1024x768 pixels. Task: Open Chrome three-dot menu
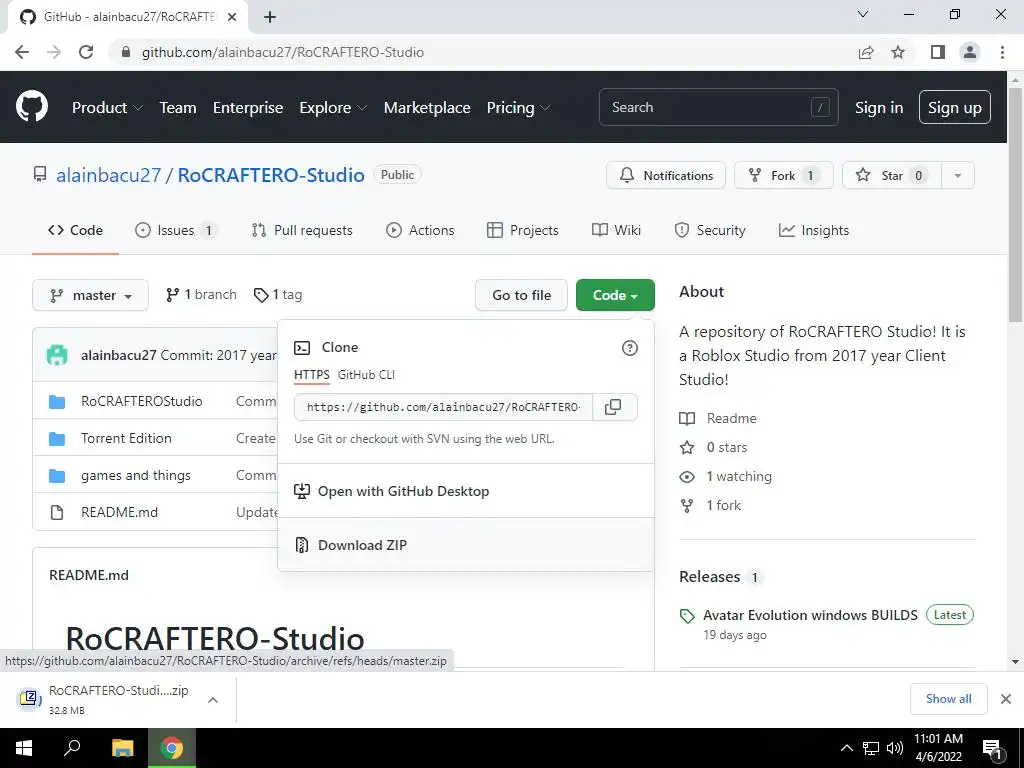pyautogui.click(x=1002, y=52)
